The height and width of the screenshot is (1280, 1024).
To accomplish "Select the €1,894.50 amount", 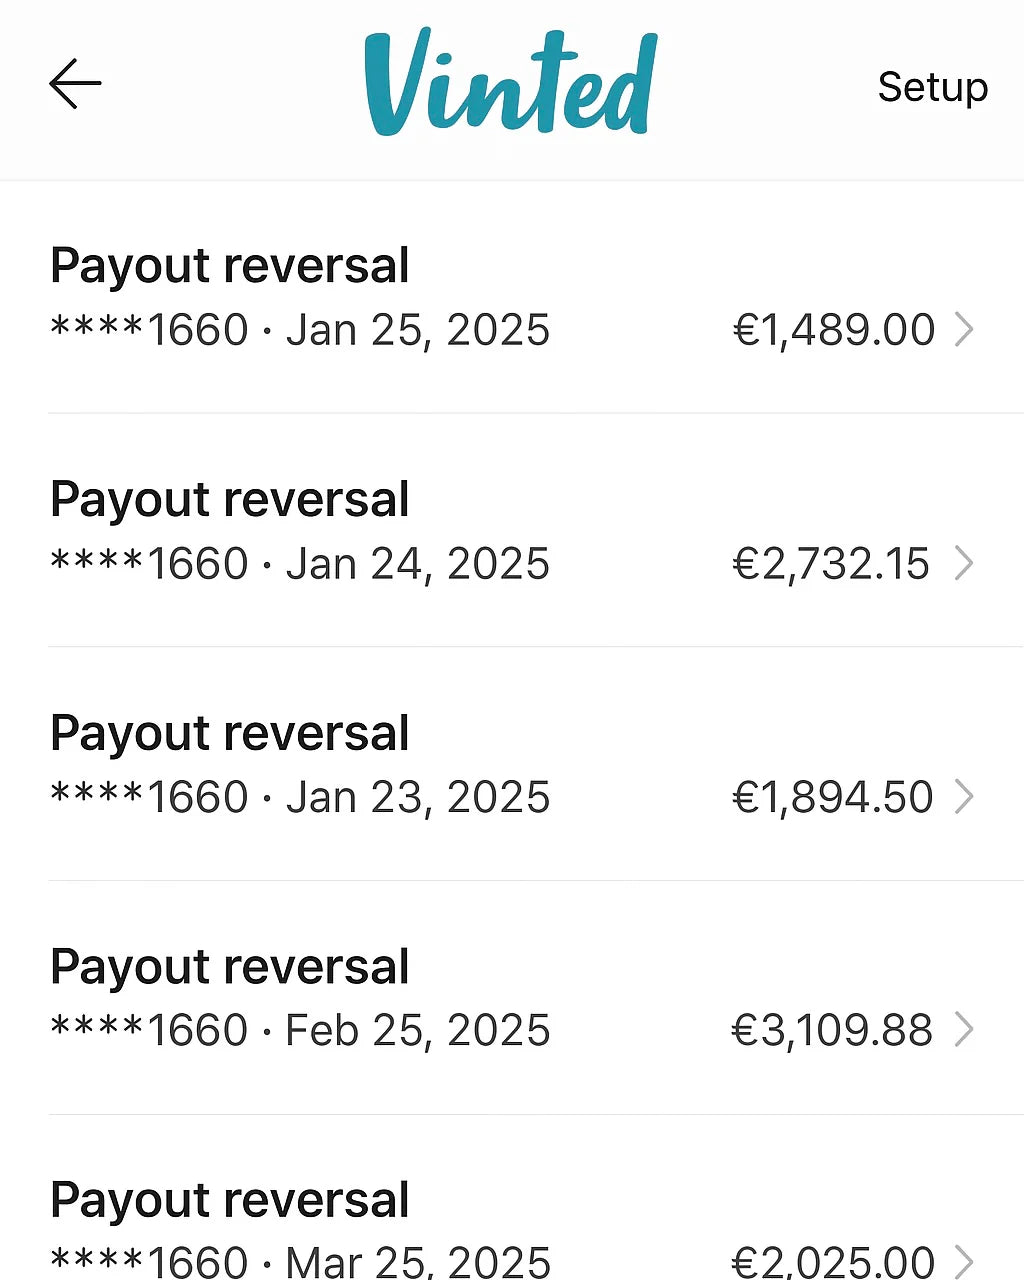I will point(833,797).
